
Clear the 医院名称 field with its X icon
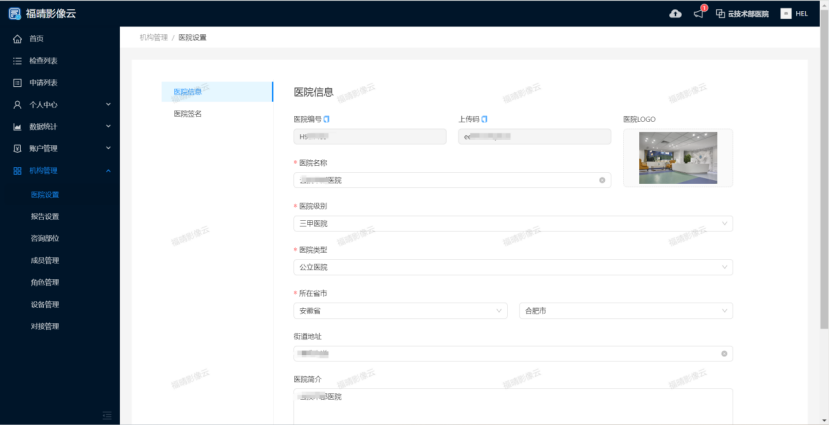602,180
